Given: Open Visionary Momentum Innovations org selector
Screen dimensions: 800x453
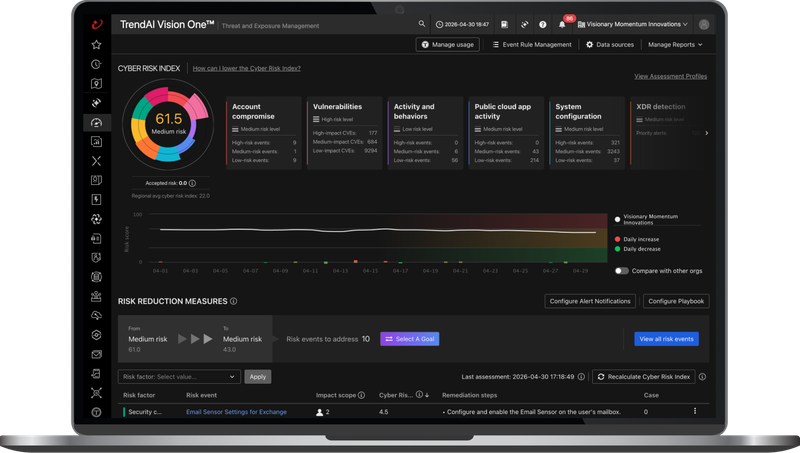Looking at the screenshot, I should [633, 24].
